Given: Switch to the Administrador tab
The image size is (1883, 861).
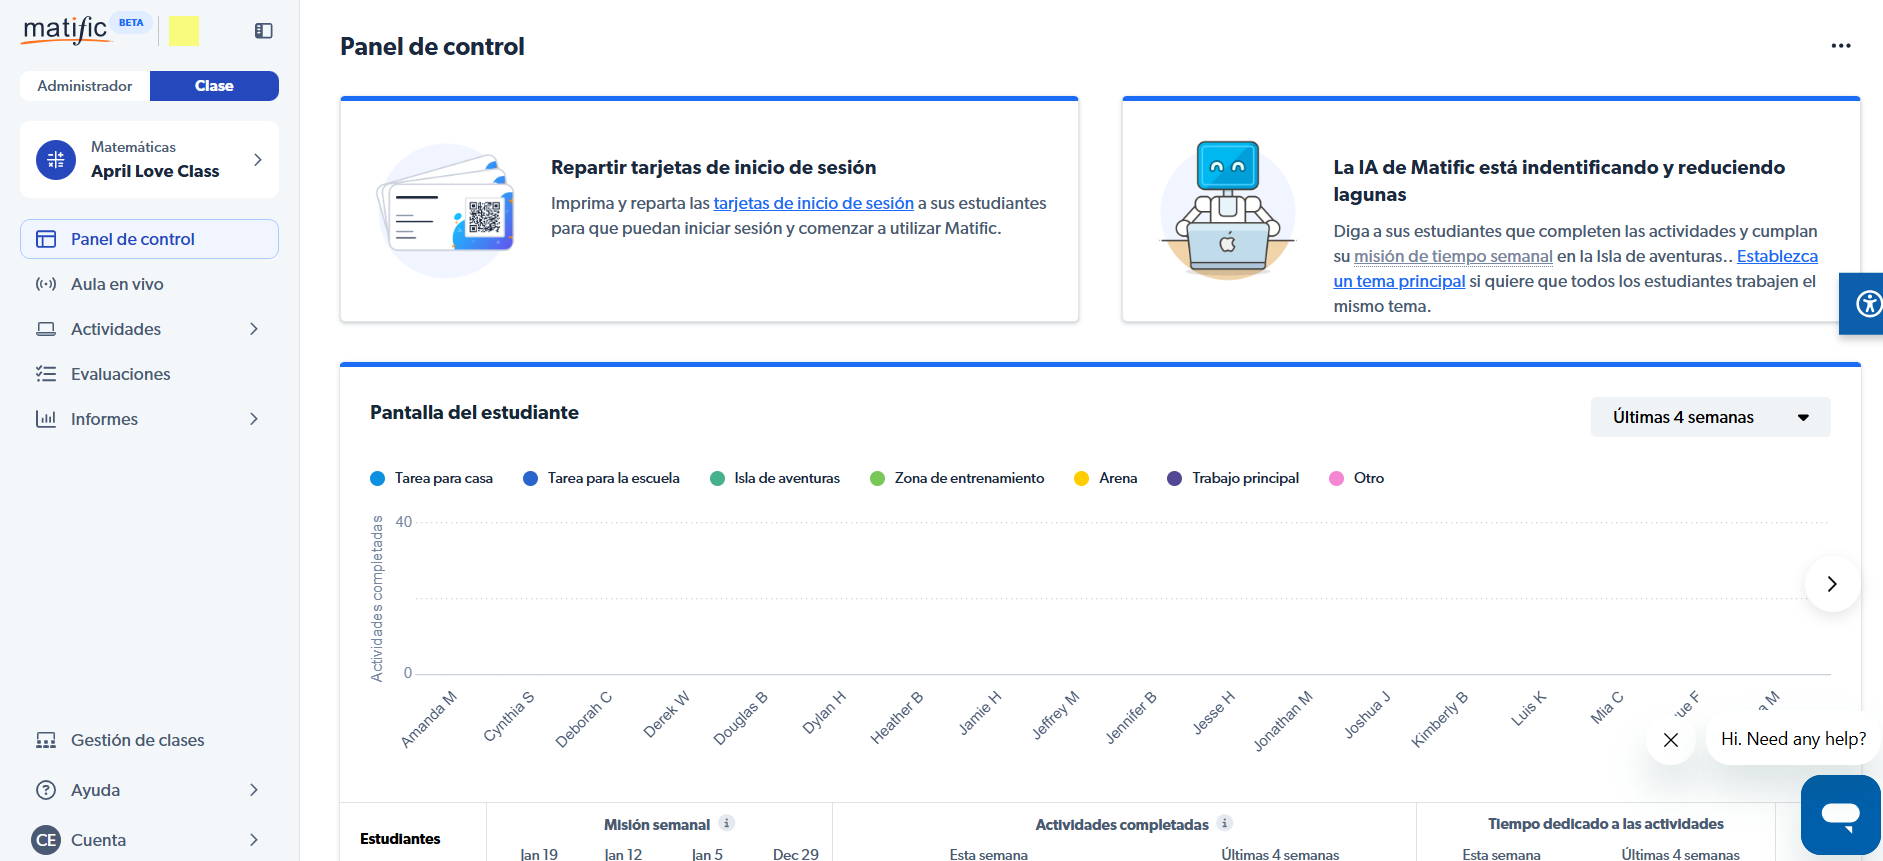Looking at the screenshot, I should point(85,86).
